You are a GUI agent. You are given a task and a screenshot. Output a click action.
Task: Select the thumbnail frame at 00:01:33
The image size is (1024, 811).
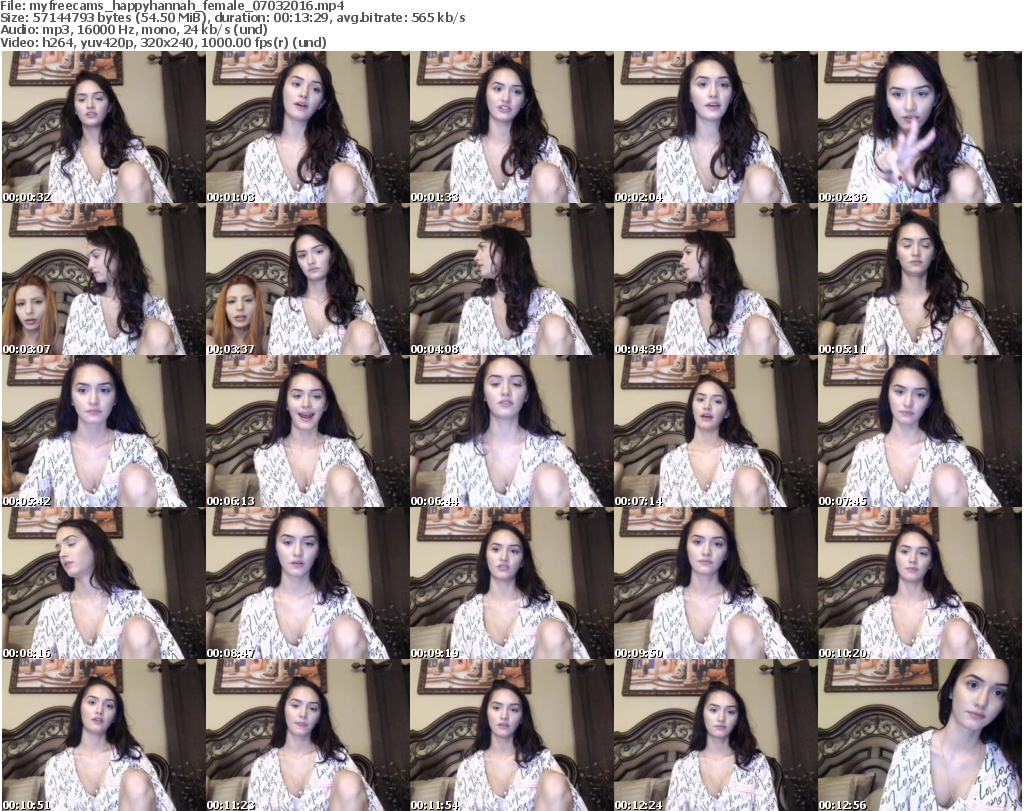(511, 127)
